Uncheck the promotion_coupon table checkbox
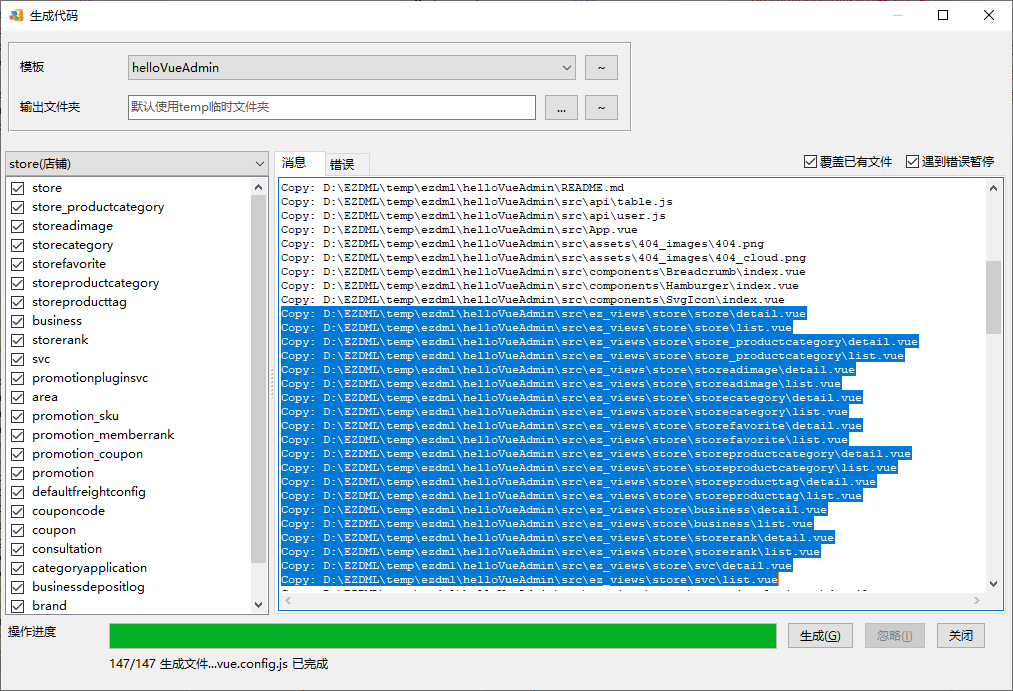This screenshot has width=1013, height=691. (x=18, y=453)
